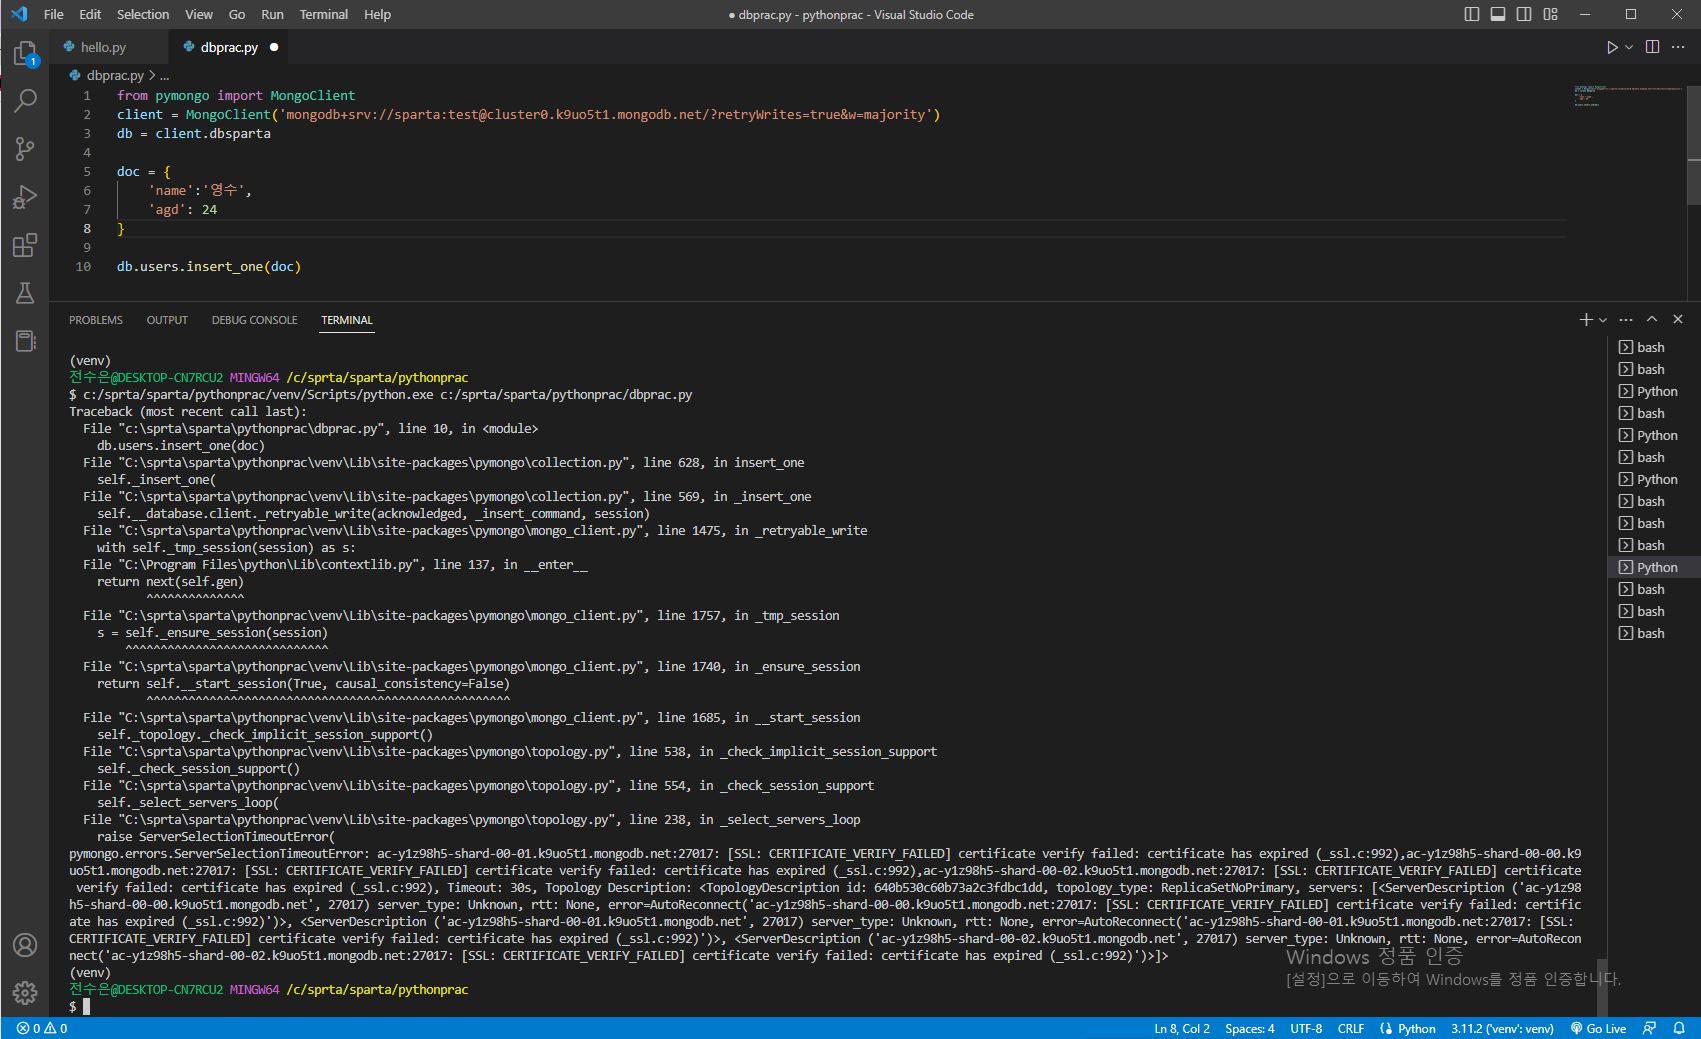This screenshot has width=1701, height=1039.
Task: Change indentation via Spaces: 4
Action: point(1250,1028)
